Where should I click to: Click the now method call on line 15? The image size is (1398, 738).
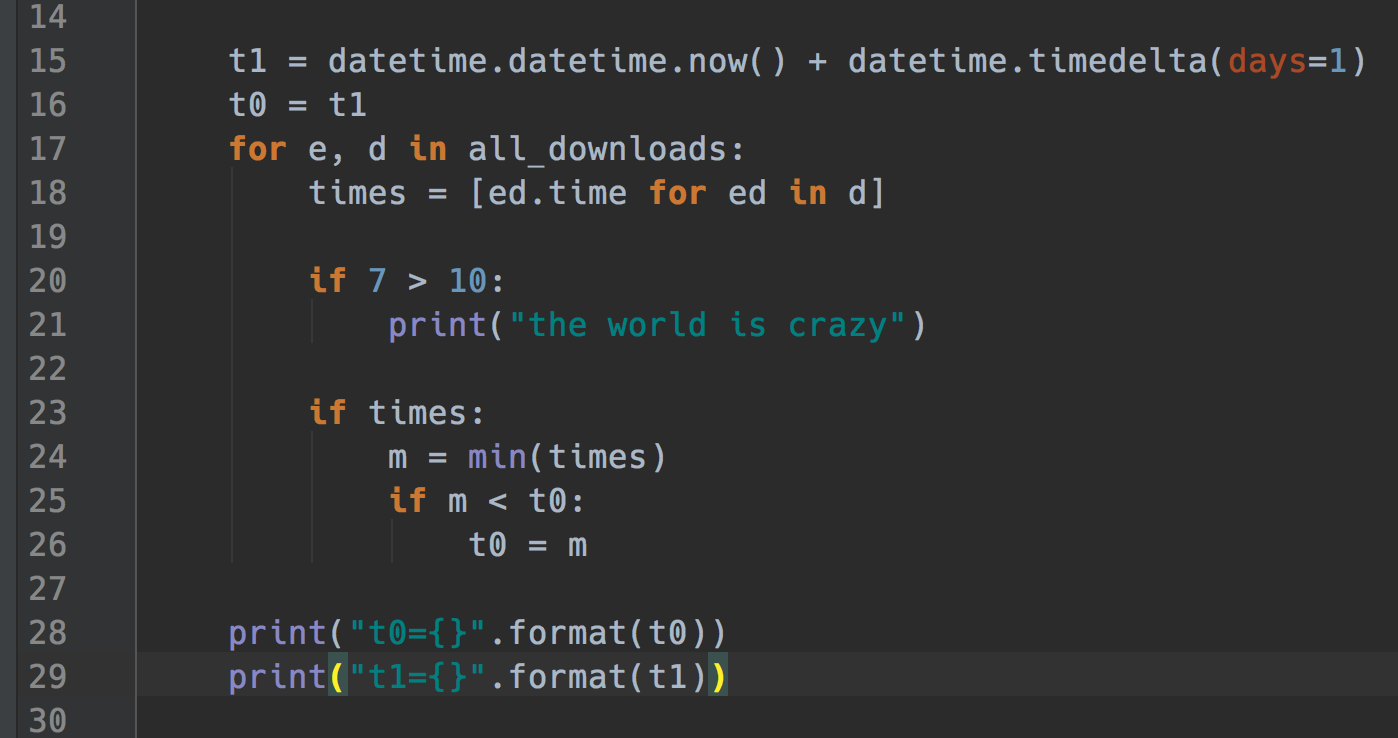click(717, 61)
